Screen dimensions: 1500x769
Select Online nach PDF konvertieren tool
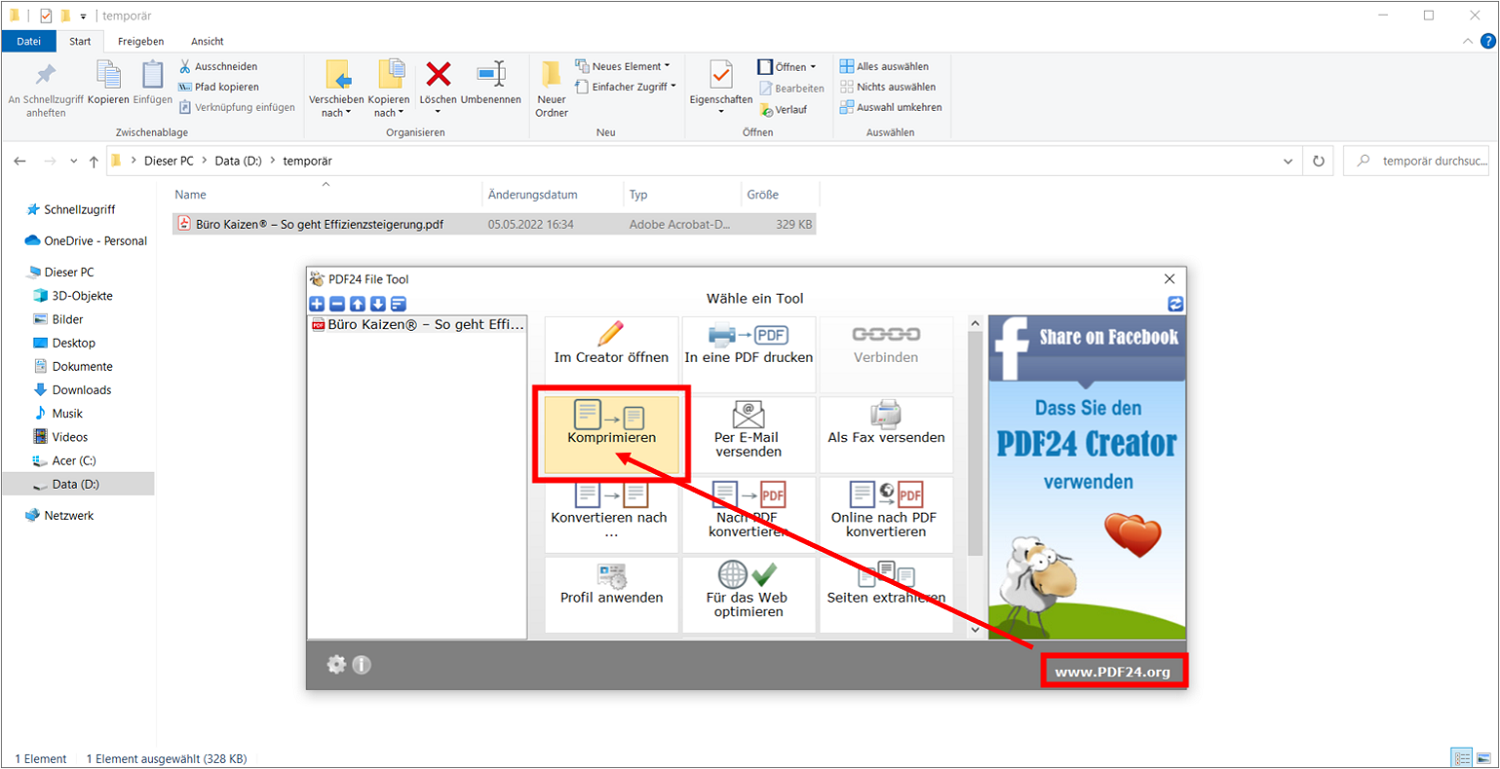coord(886,514)
